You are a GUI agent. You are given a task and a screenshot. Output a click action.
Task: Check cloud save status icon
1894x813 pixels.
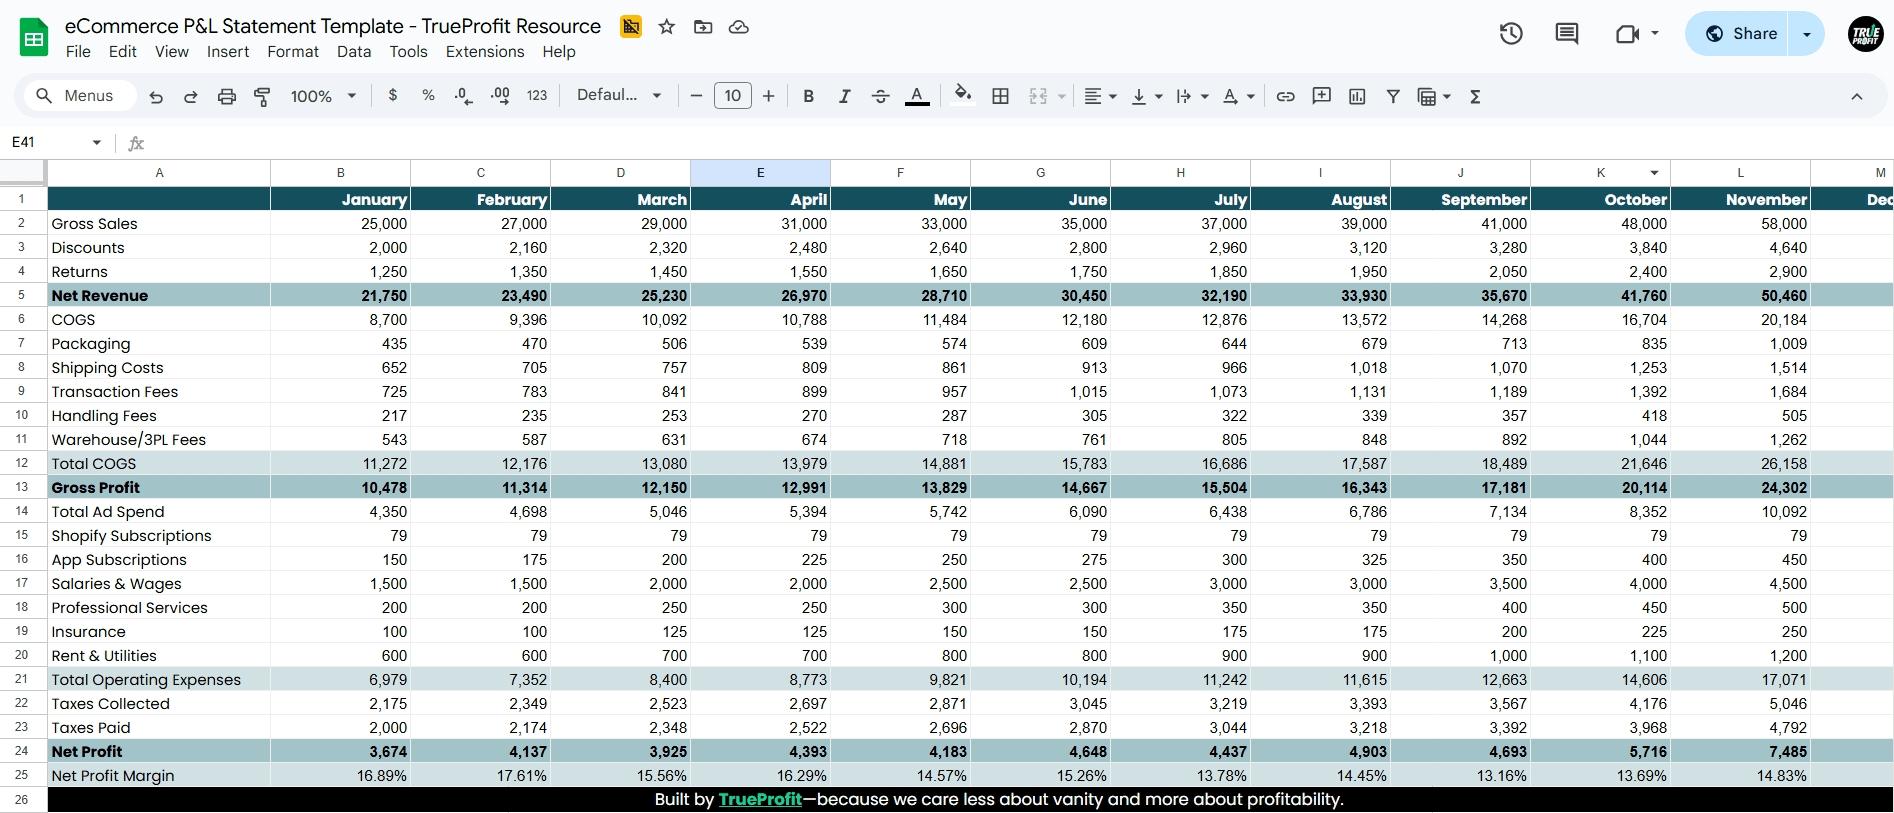[x=739, y=27]
